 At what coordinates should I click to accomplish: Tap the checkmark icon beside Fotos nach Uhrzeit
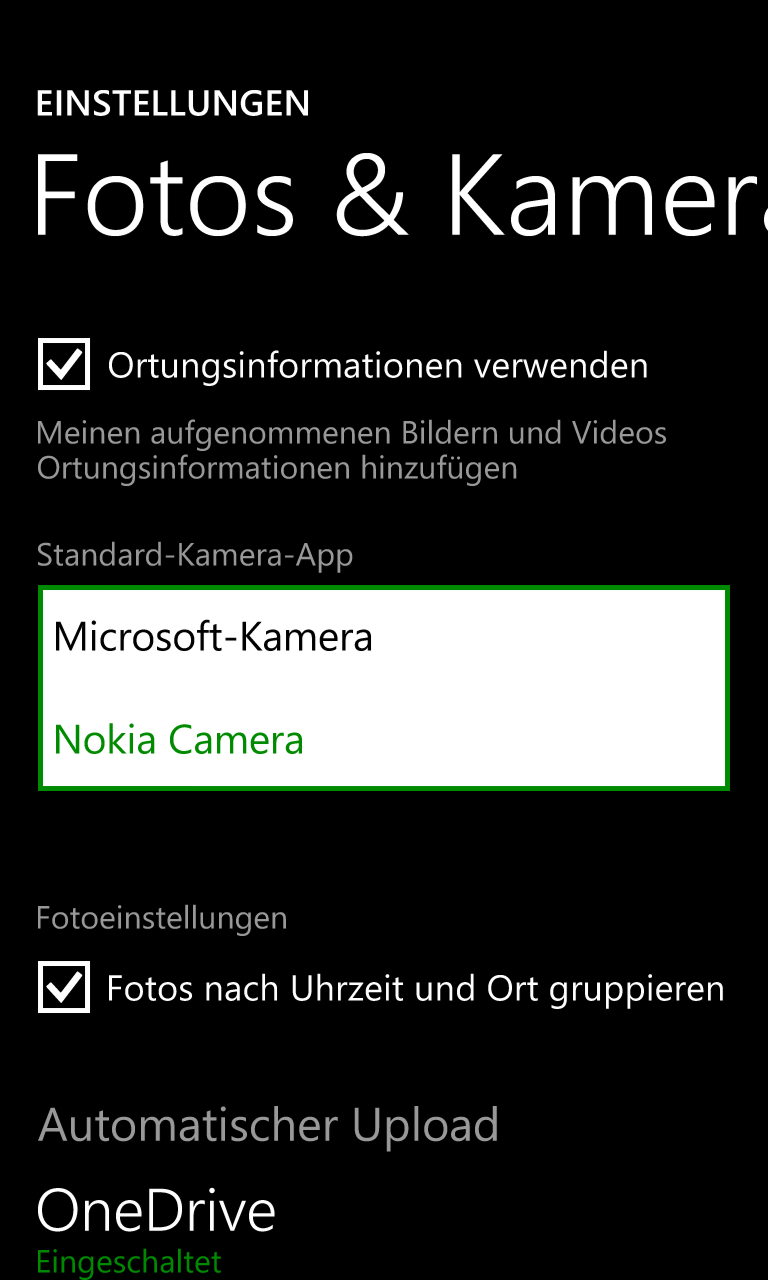tap(64, 987)
